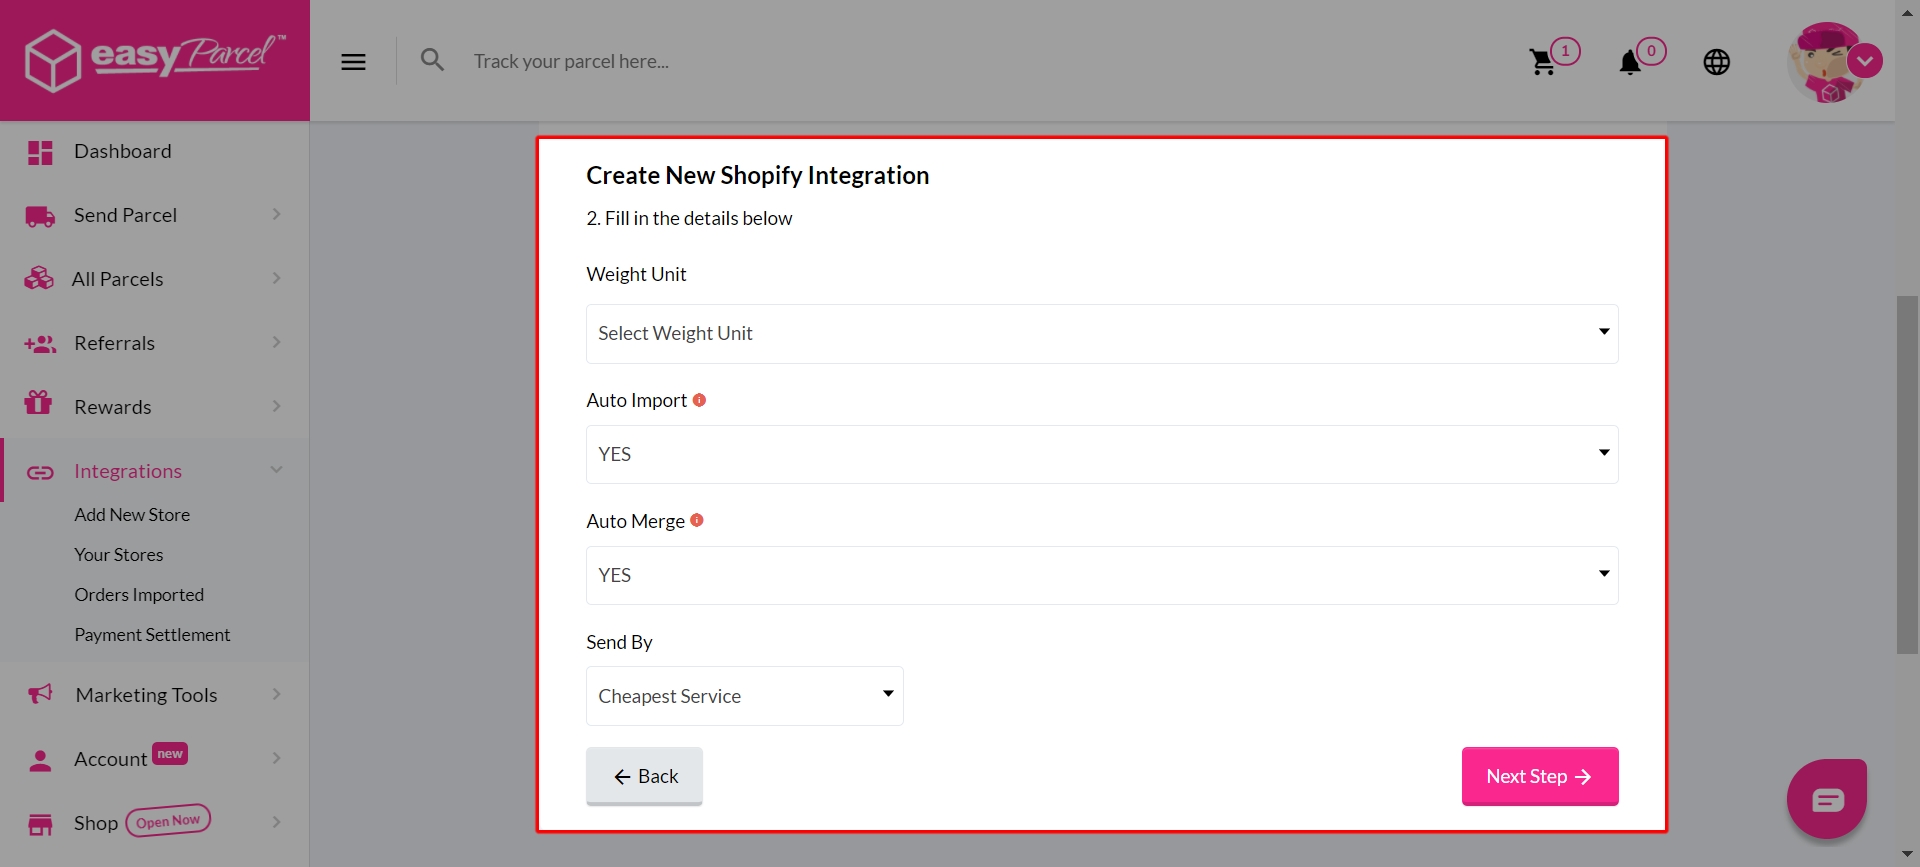Viewport: 1920px width, 867px height.
Task: Click the Dashboard icon
Action: (40, 152)
